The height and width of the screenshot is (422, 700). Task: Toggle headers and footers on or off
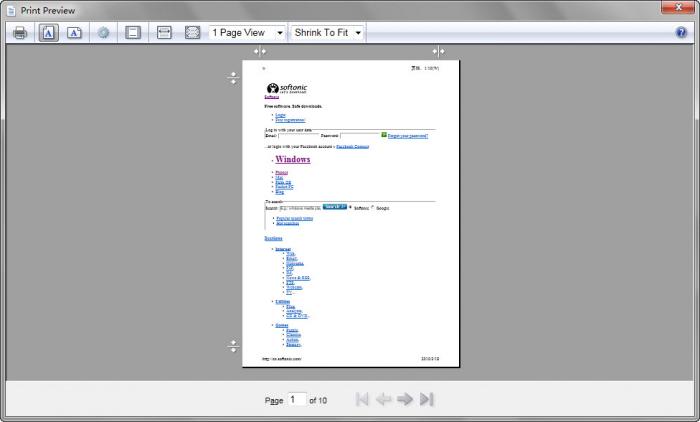tap(132, 33)
